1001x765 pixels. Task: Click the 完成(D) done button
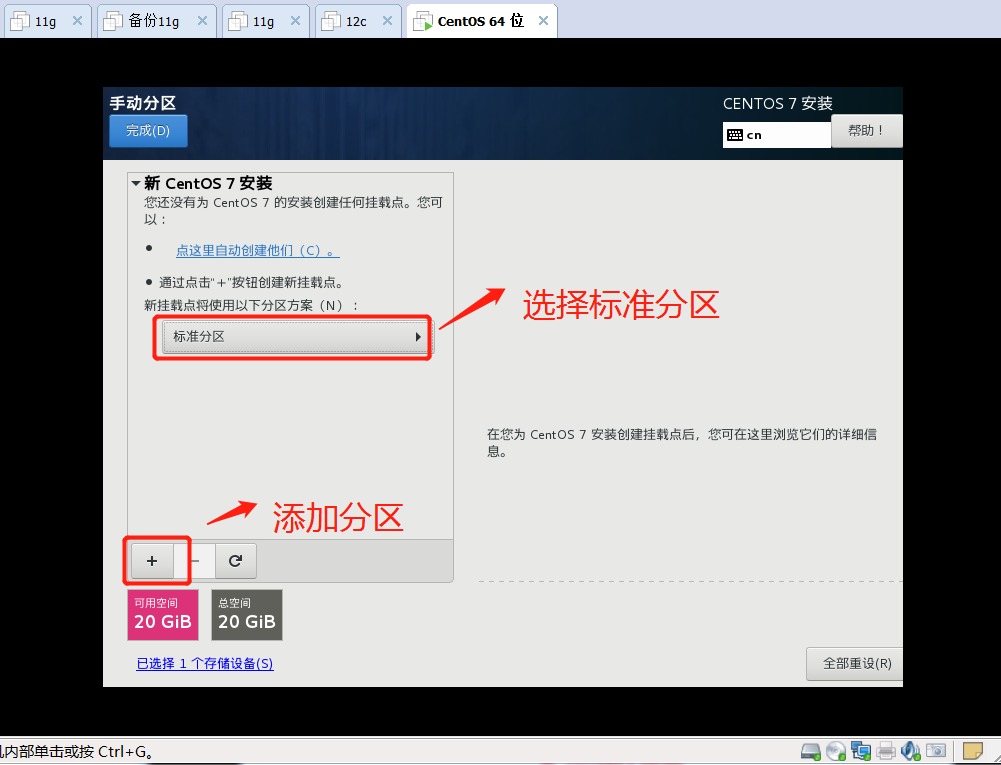click(x=148, y=131)
